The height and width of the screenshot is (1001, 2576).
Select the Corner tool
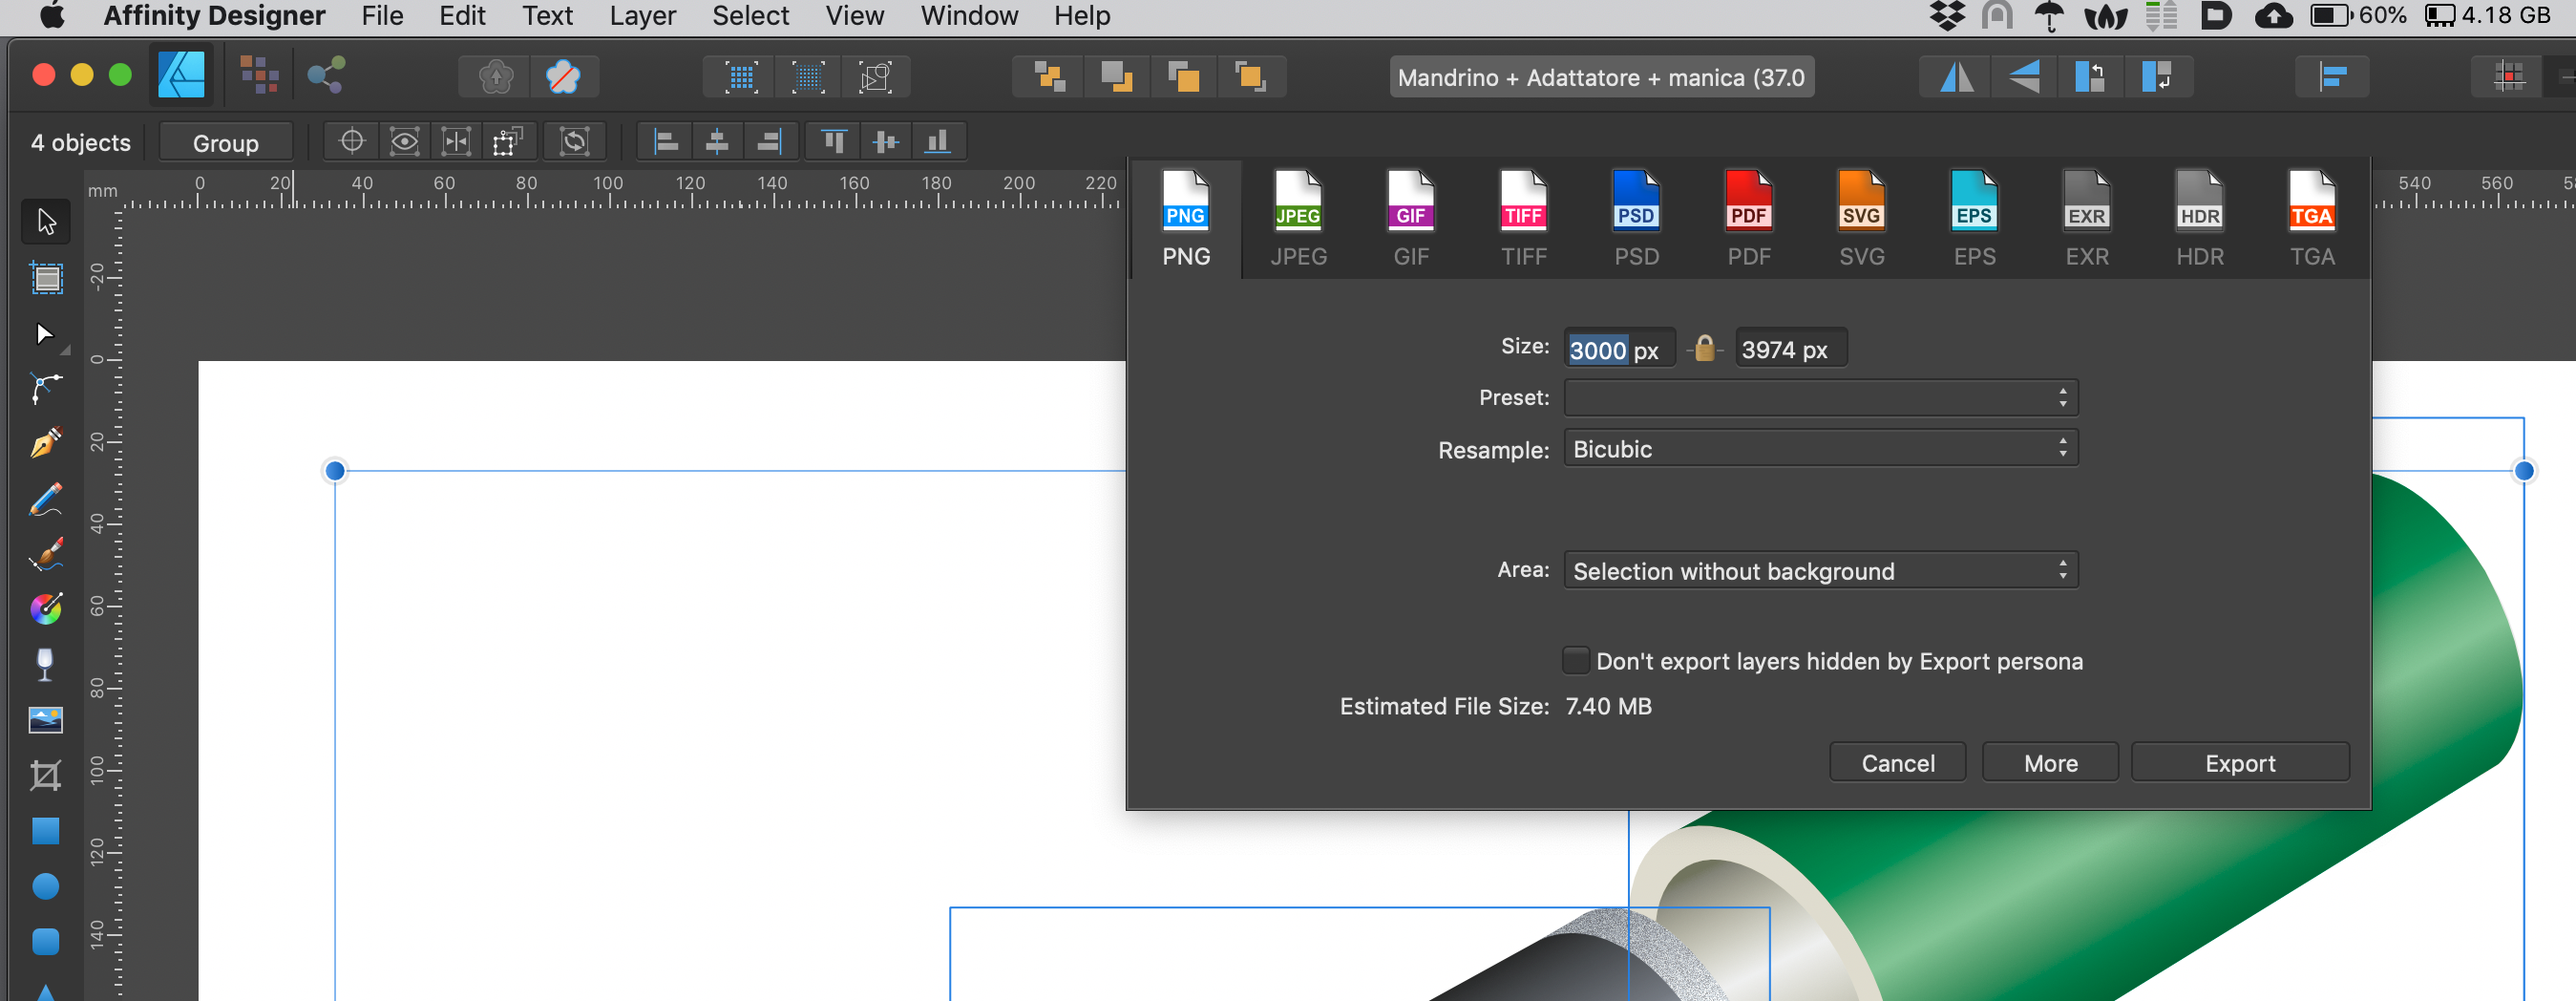point(46,388)
